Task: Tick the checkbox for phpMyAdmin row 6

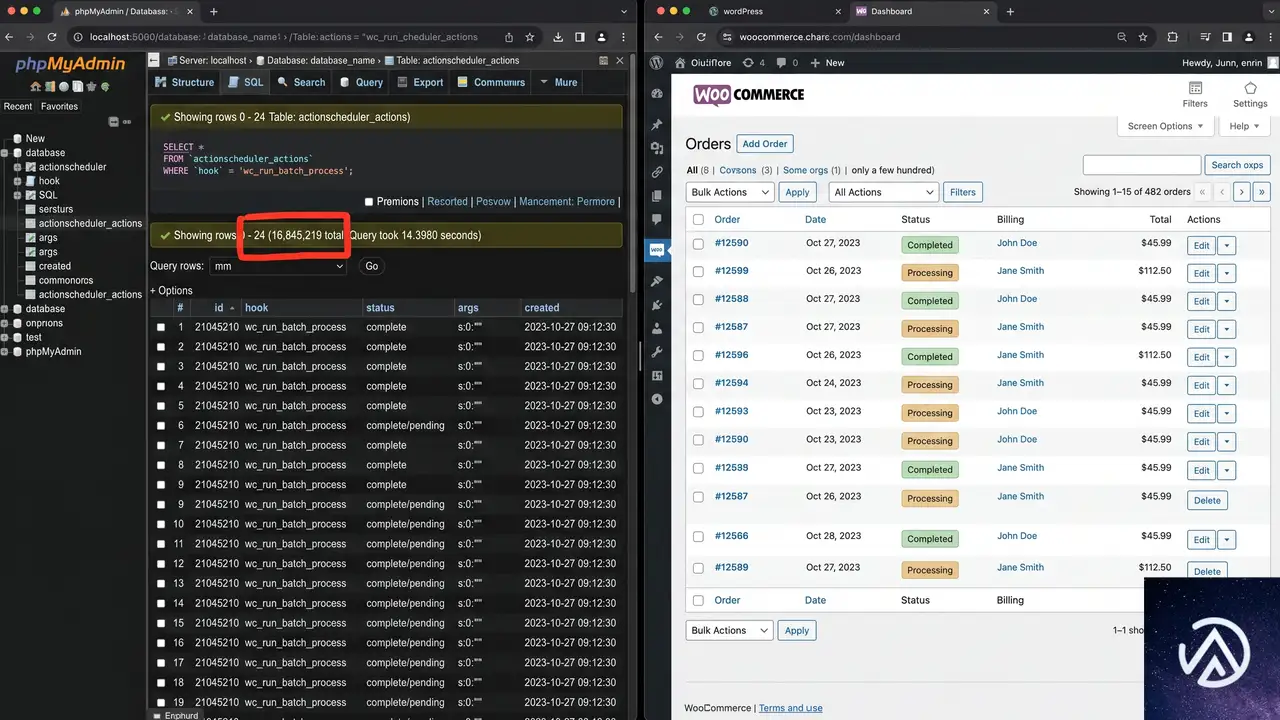Action: (161, 426)
